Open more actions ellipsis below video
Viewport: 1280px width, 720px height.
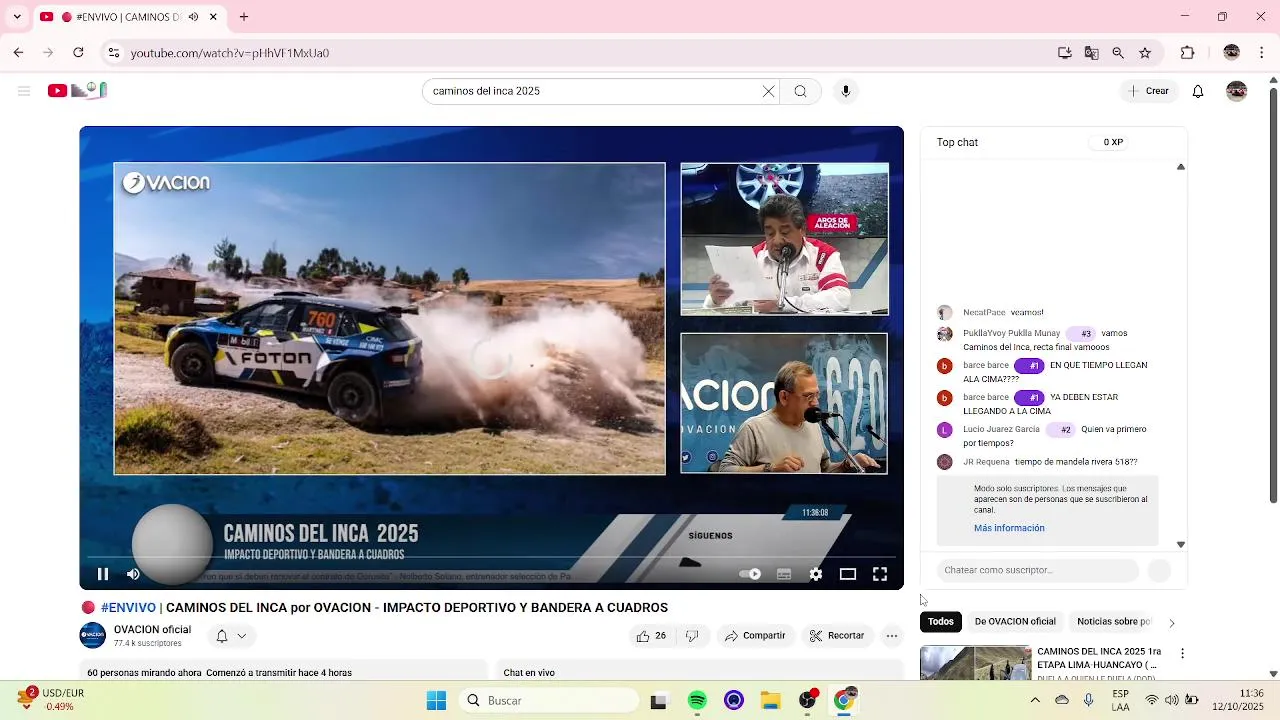coord(892,636)
